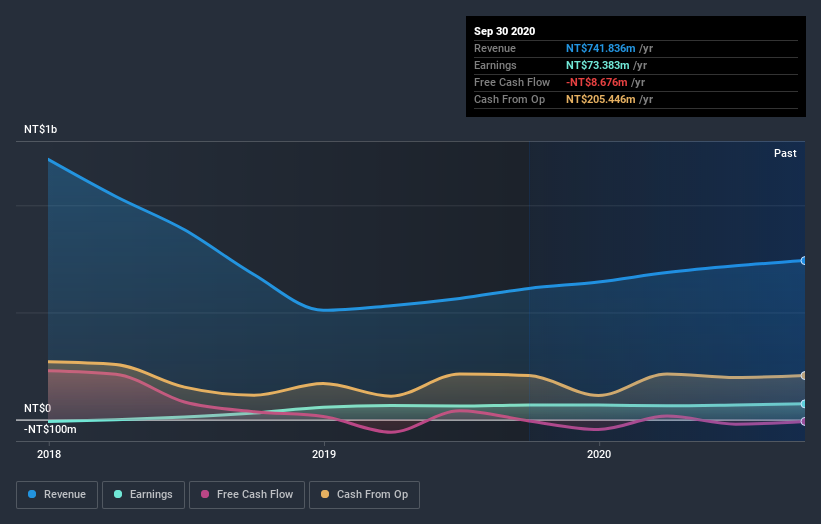Click the NT$741.836m revenue value
This screenshot has height=524, width=821.
click(x=600, y=48)
